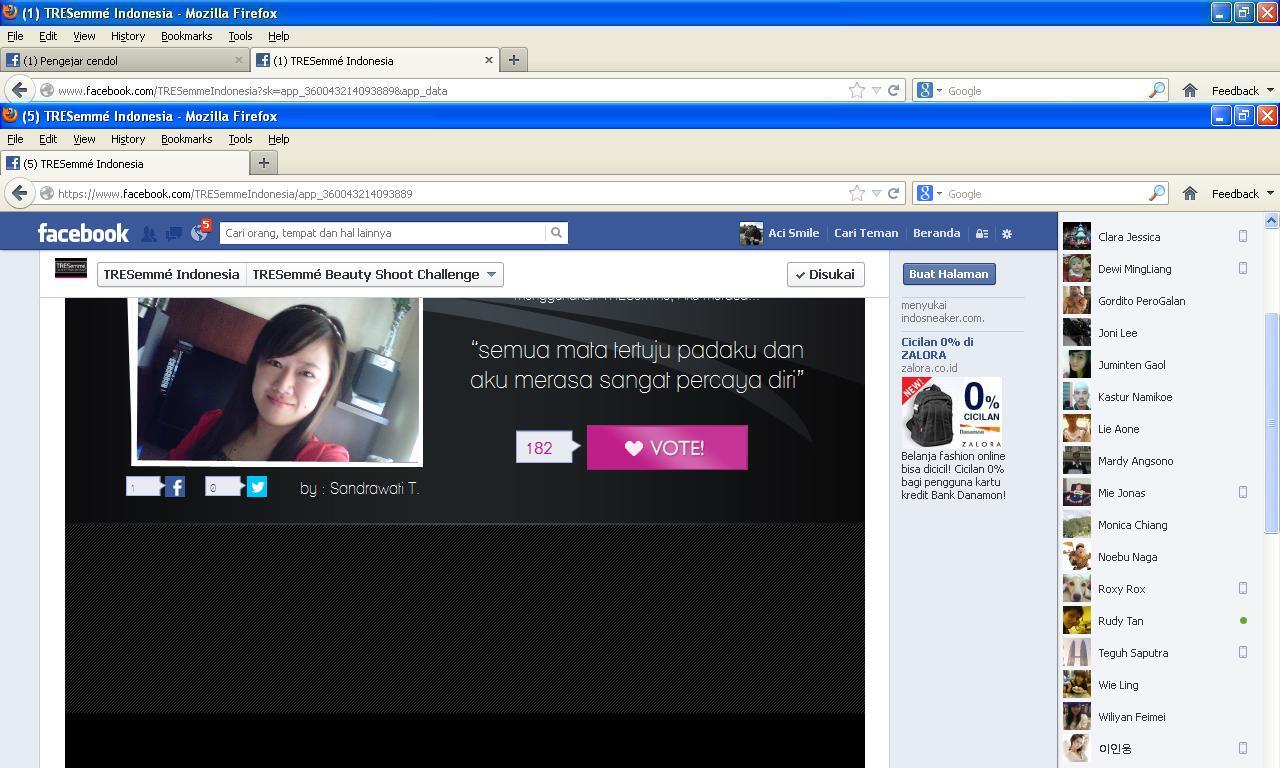Image resolution: width=1280 pixels, height=768 pixels.
Task: Open Bookmarks menu in front window
Action: pos(187,139)
